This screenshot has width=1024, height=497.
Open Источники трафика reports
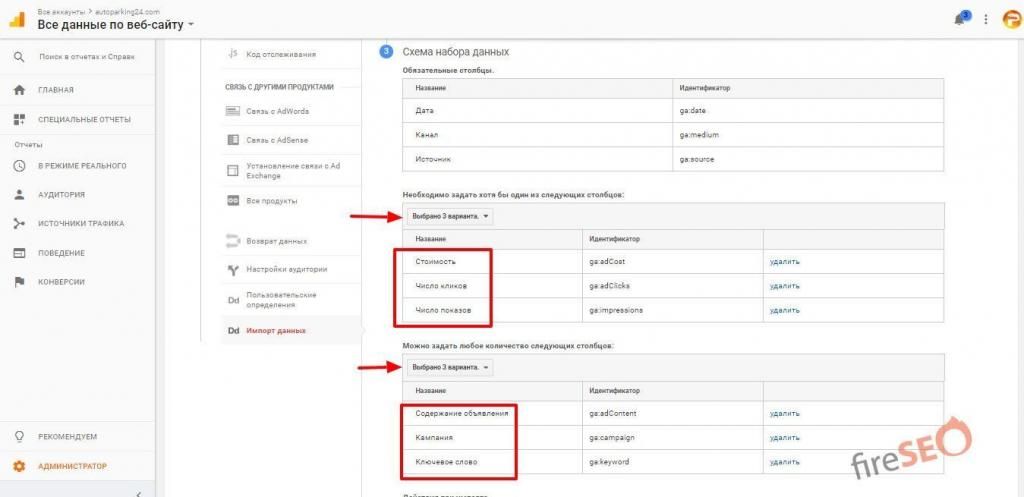[80, 224]
